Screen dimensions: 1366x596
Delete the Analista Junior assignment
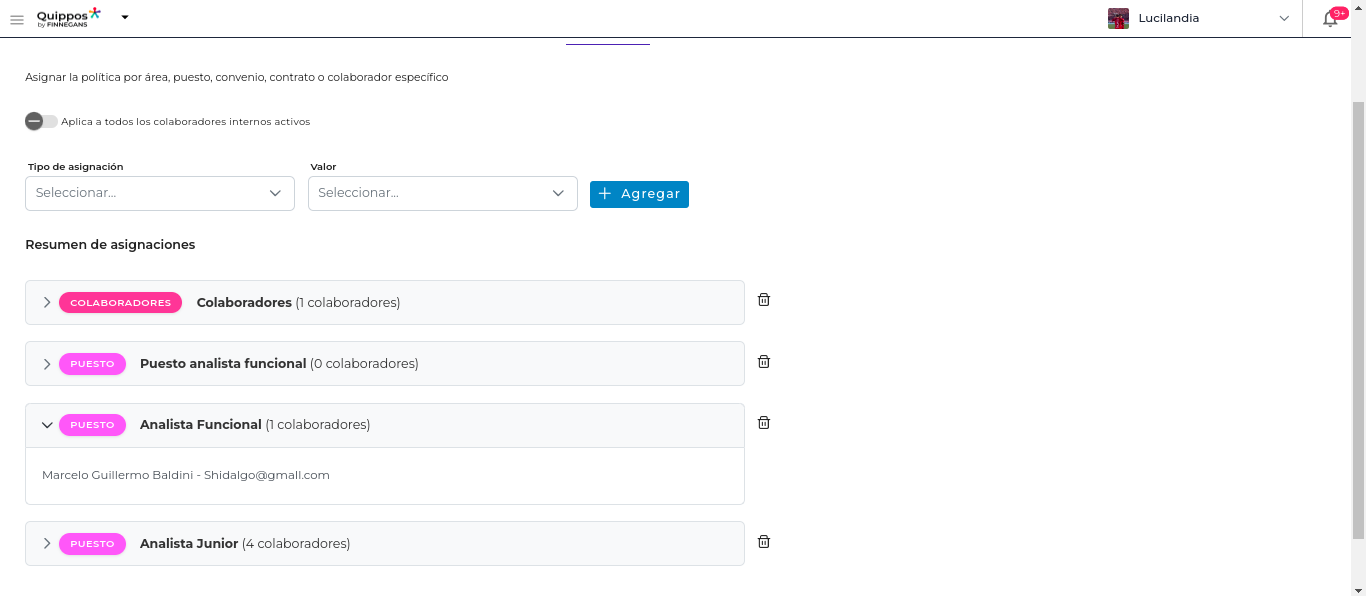coord(764,542)
